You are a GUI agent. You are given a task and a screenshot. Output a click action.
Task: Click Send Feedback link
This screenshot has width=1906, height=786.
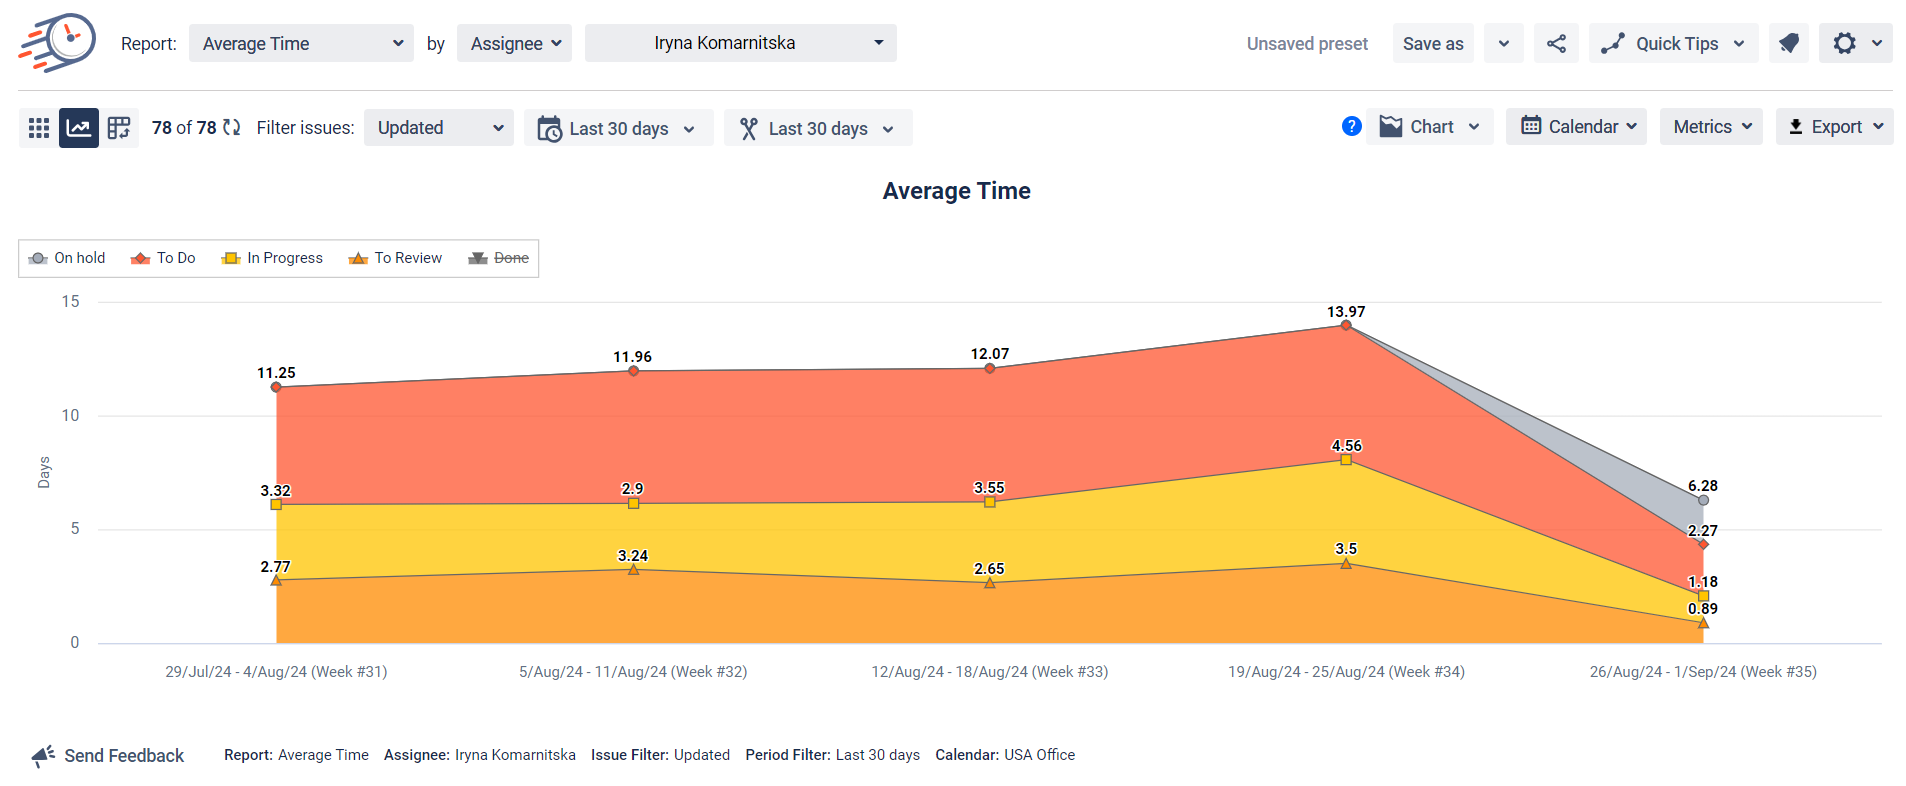click(108, 756)
